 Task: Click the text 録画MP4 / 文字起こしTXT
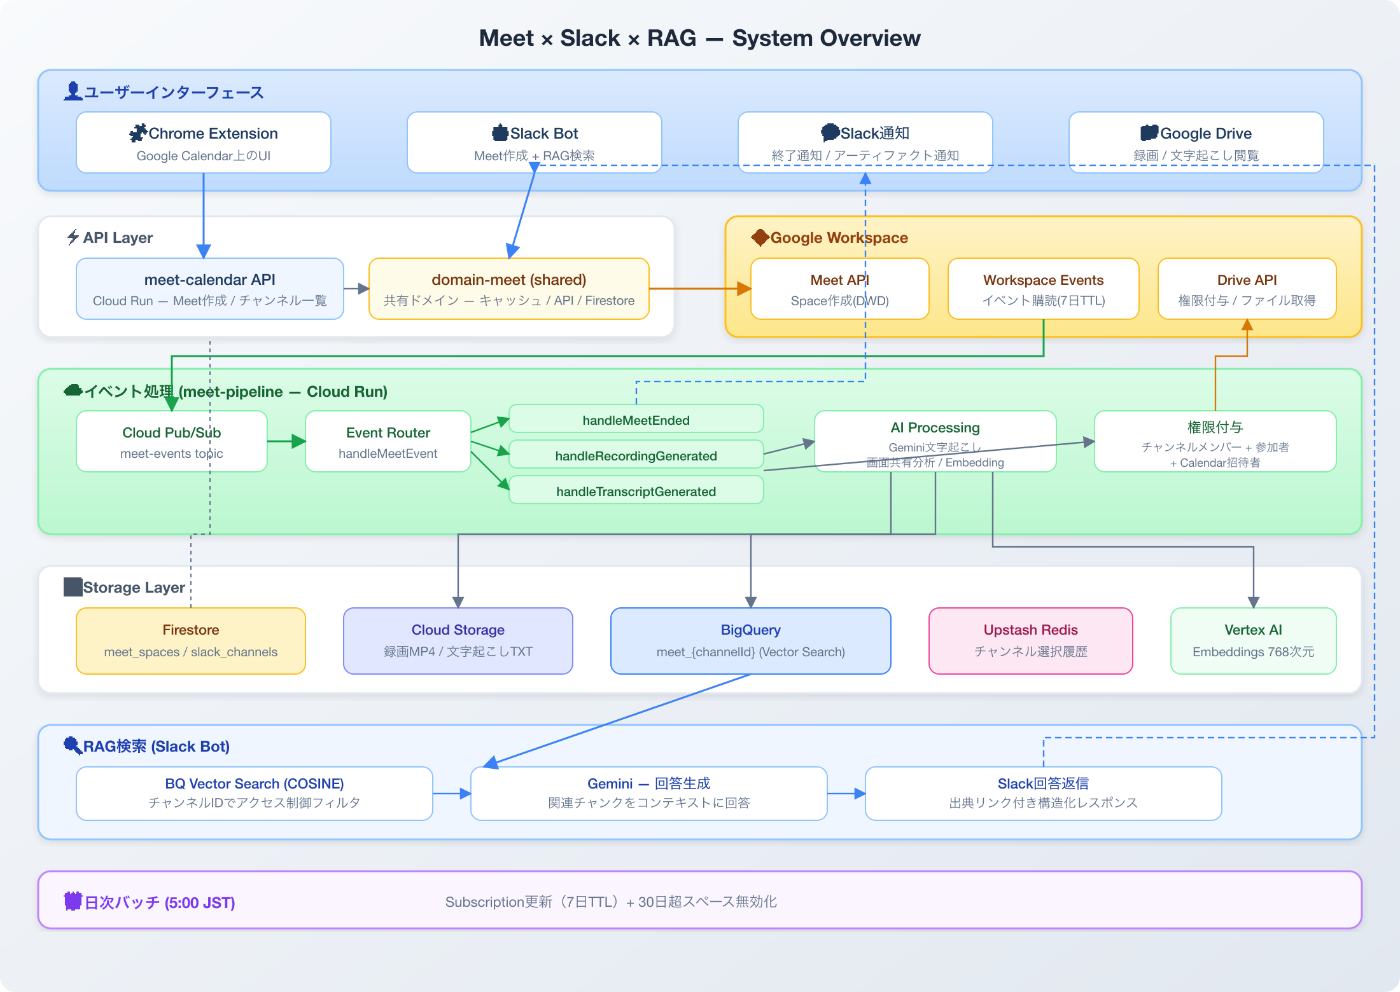pyautogui.click(x=458, y=652)
